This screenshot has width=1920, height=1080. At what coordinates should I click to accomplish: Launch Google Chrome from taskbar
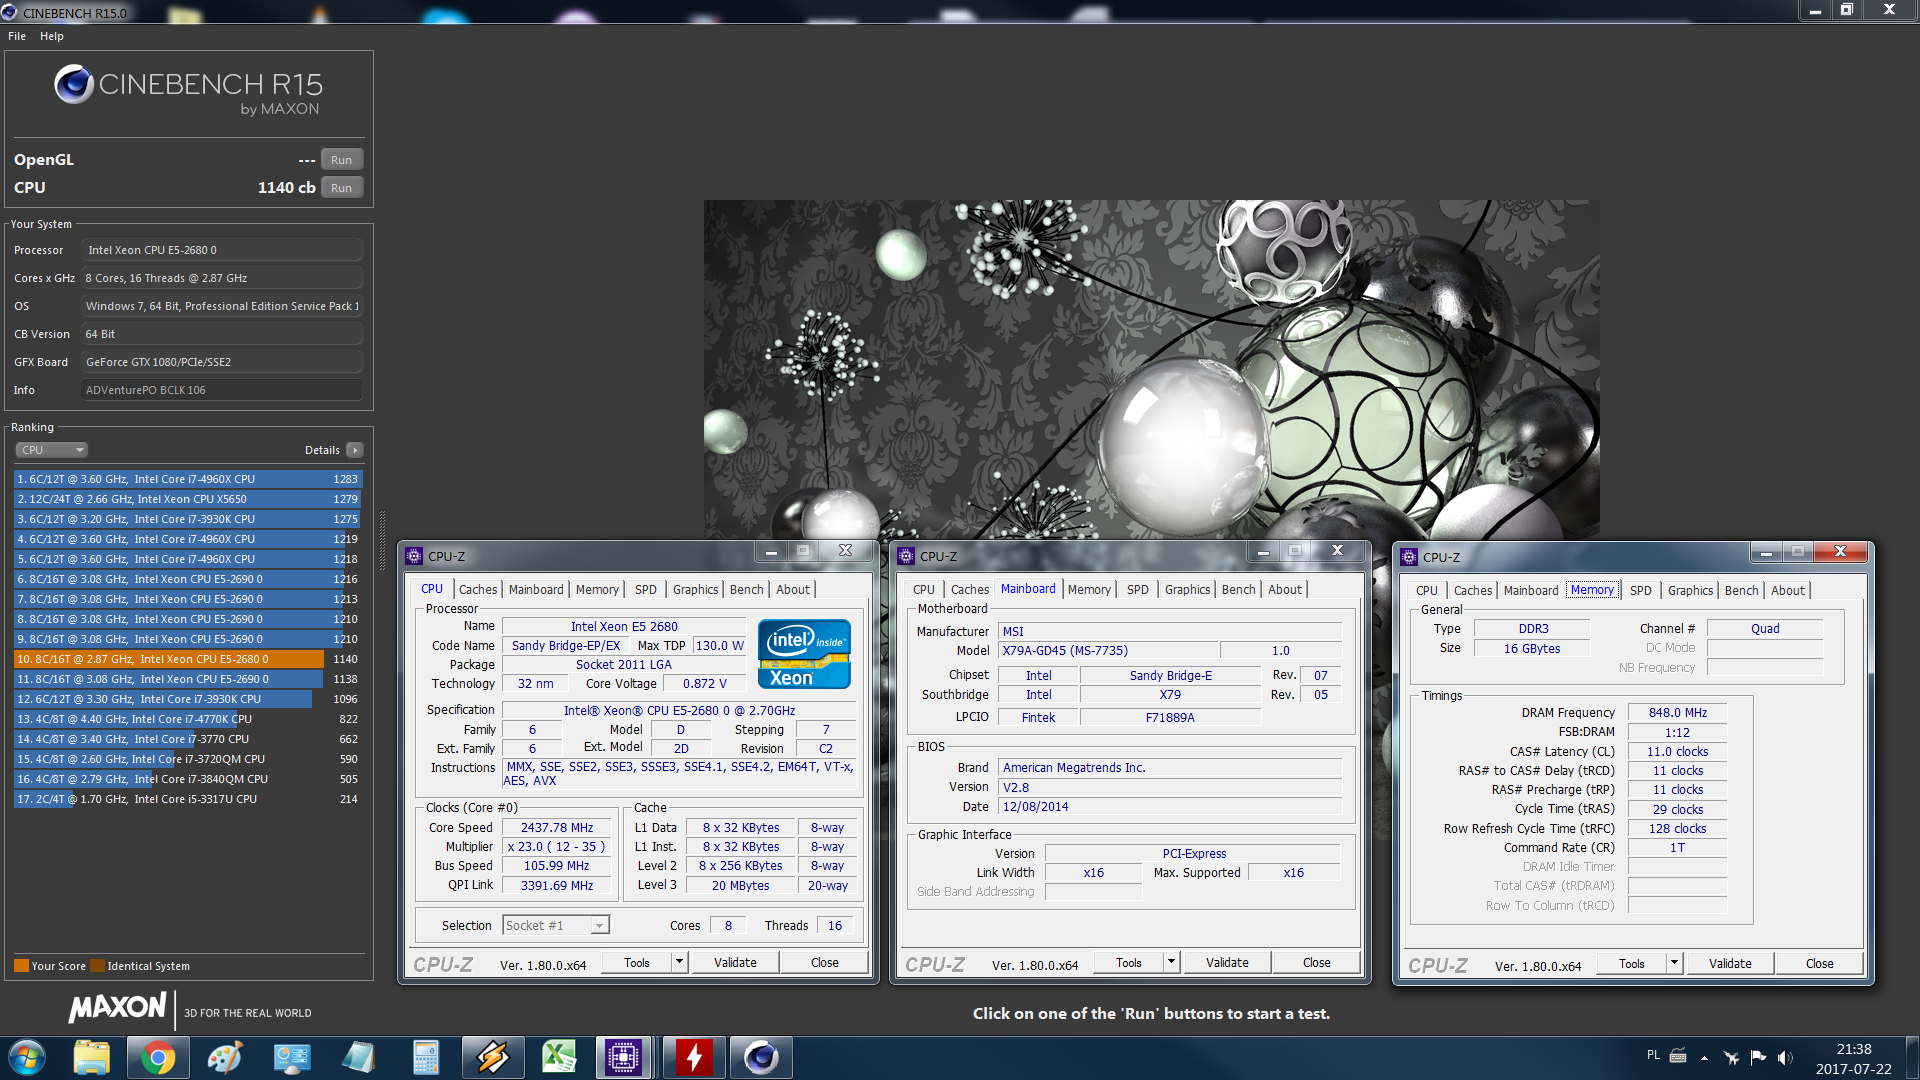[x=158, y=1057]
